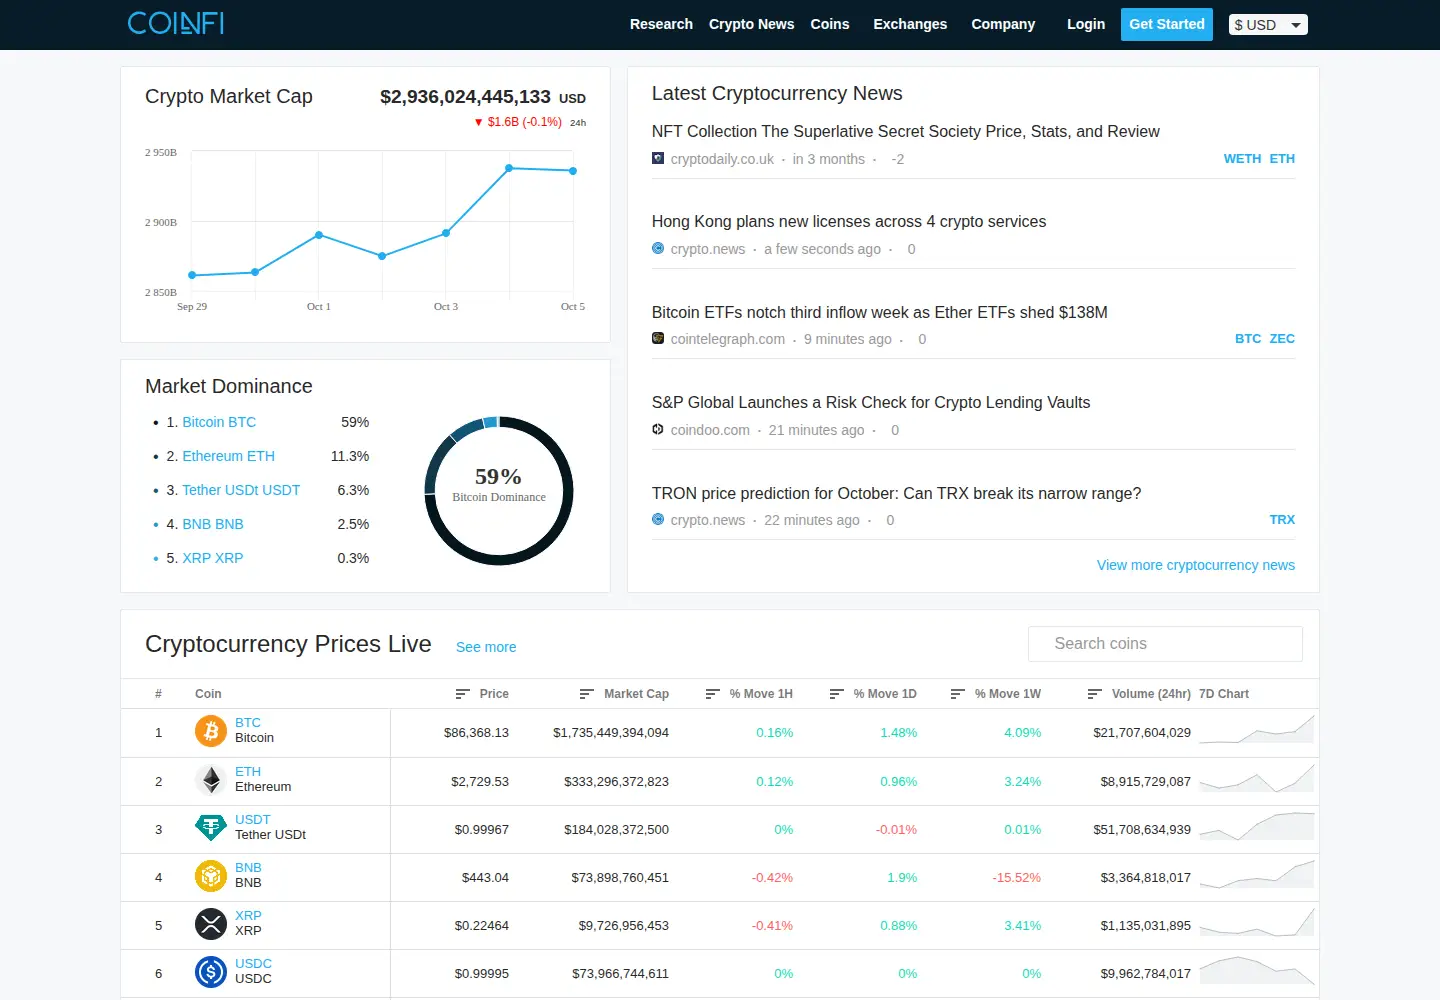This screenshot has width=1440, height=1000.
Task: Open the Tether USDt USDT dominance link
Action: [241, 490]
